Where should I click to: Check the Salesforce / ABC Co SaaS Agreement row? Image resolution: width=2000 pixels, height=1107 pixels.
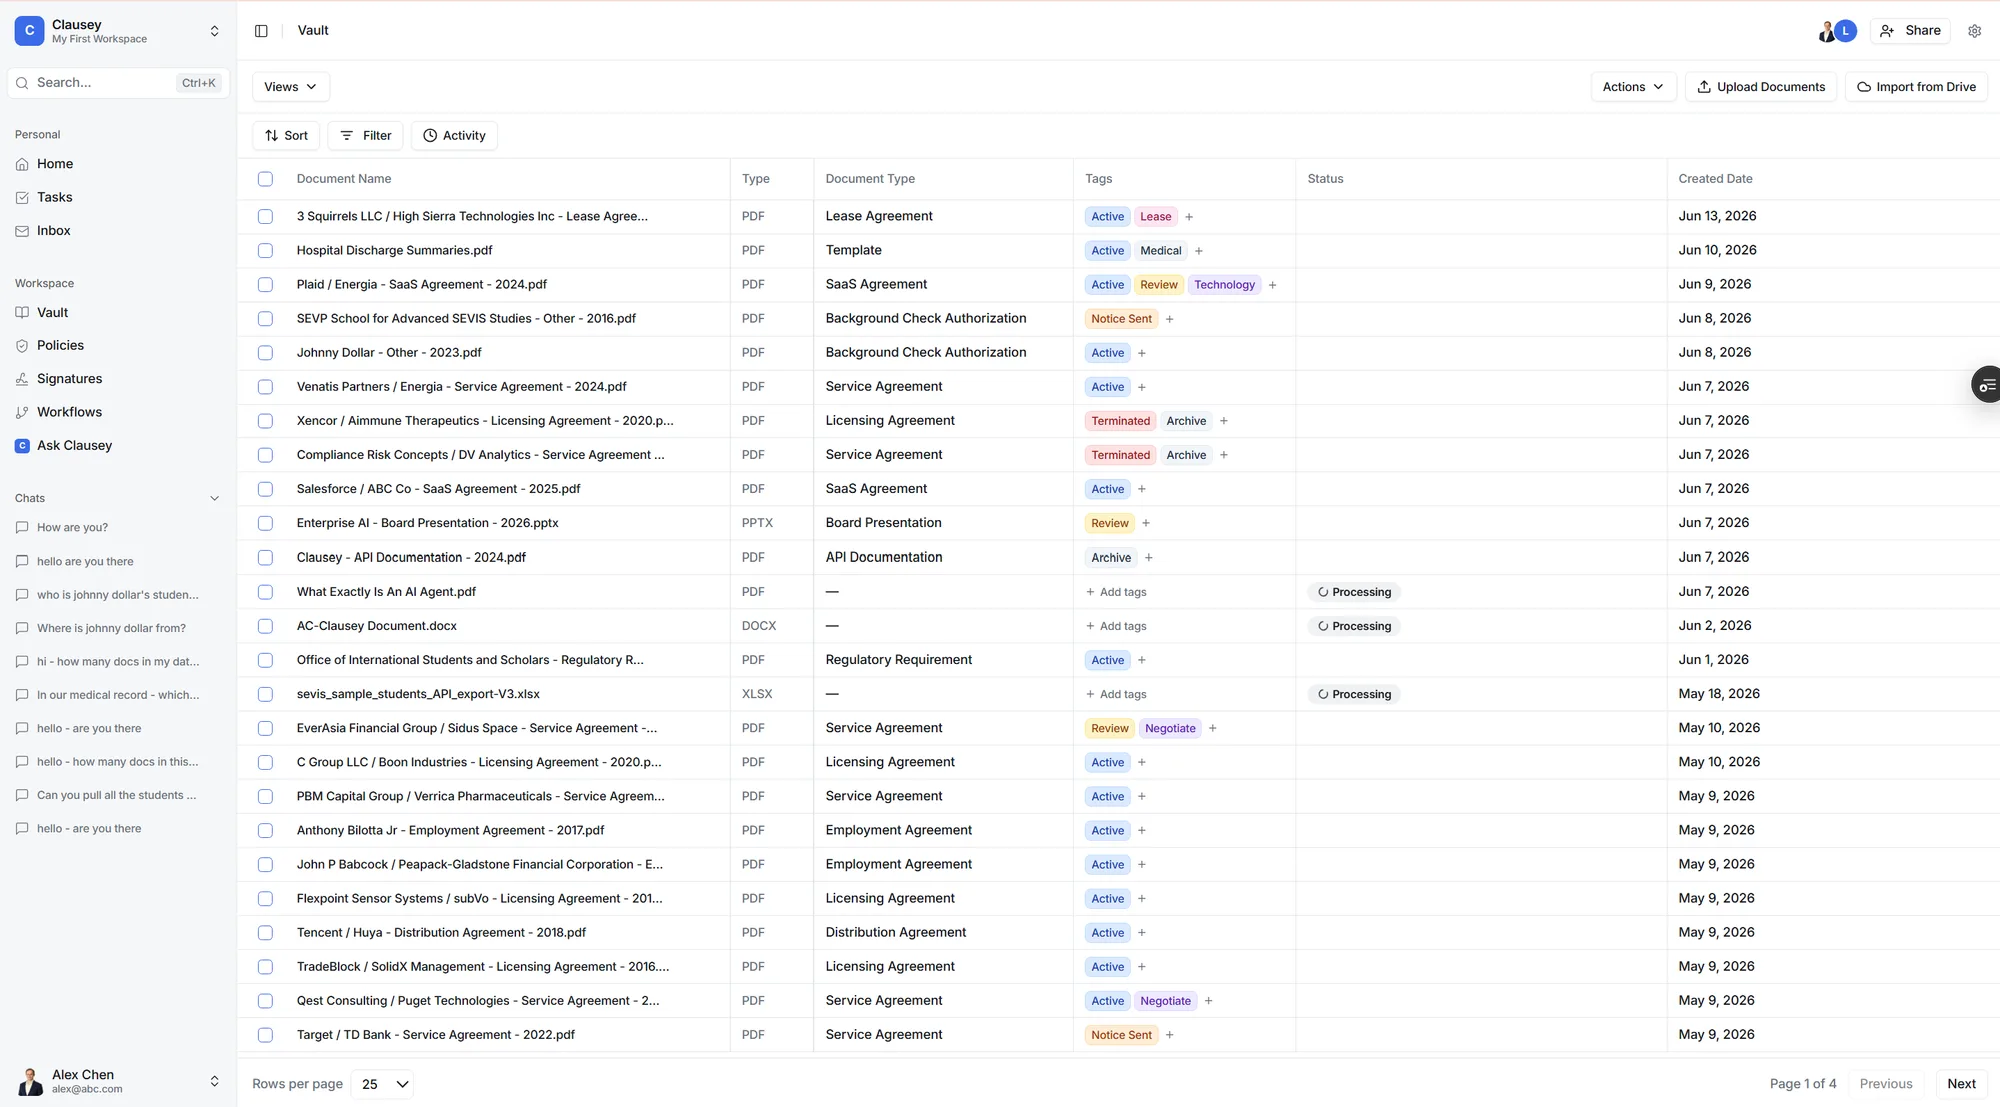[x=265, y=489]
